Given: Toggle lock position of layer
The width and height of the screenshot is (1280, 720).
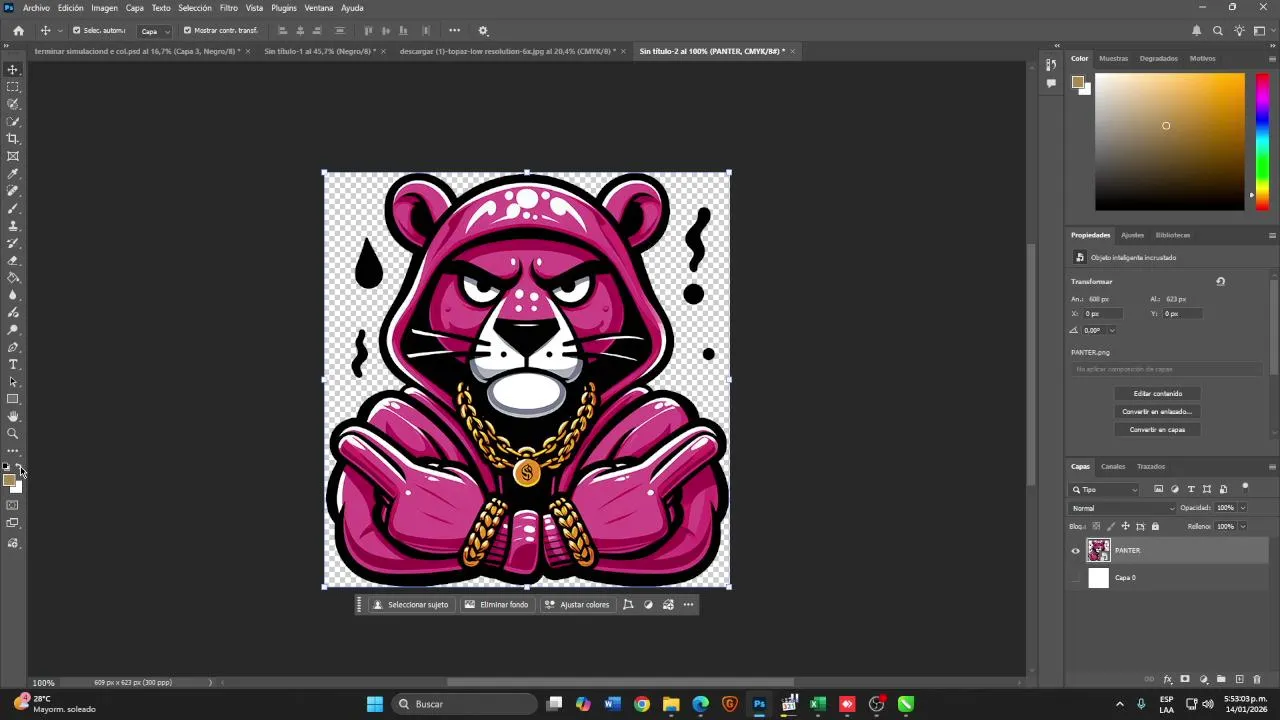Looking at the screenshot, I should pyautogui.click(x=1125, y=526).
